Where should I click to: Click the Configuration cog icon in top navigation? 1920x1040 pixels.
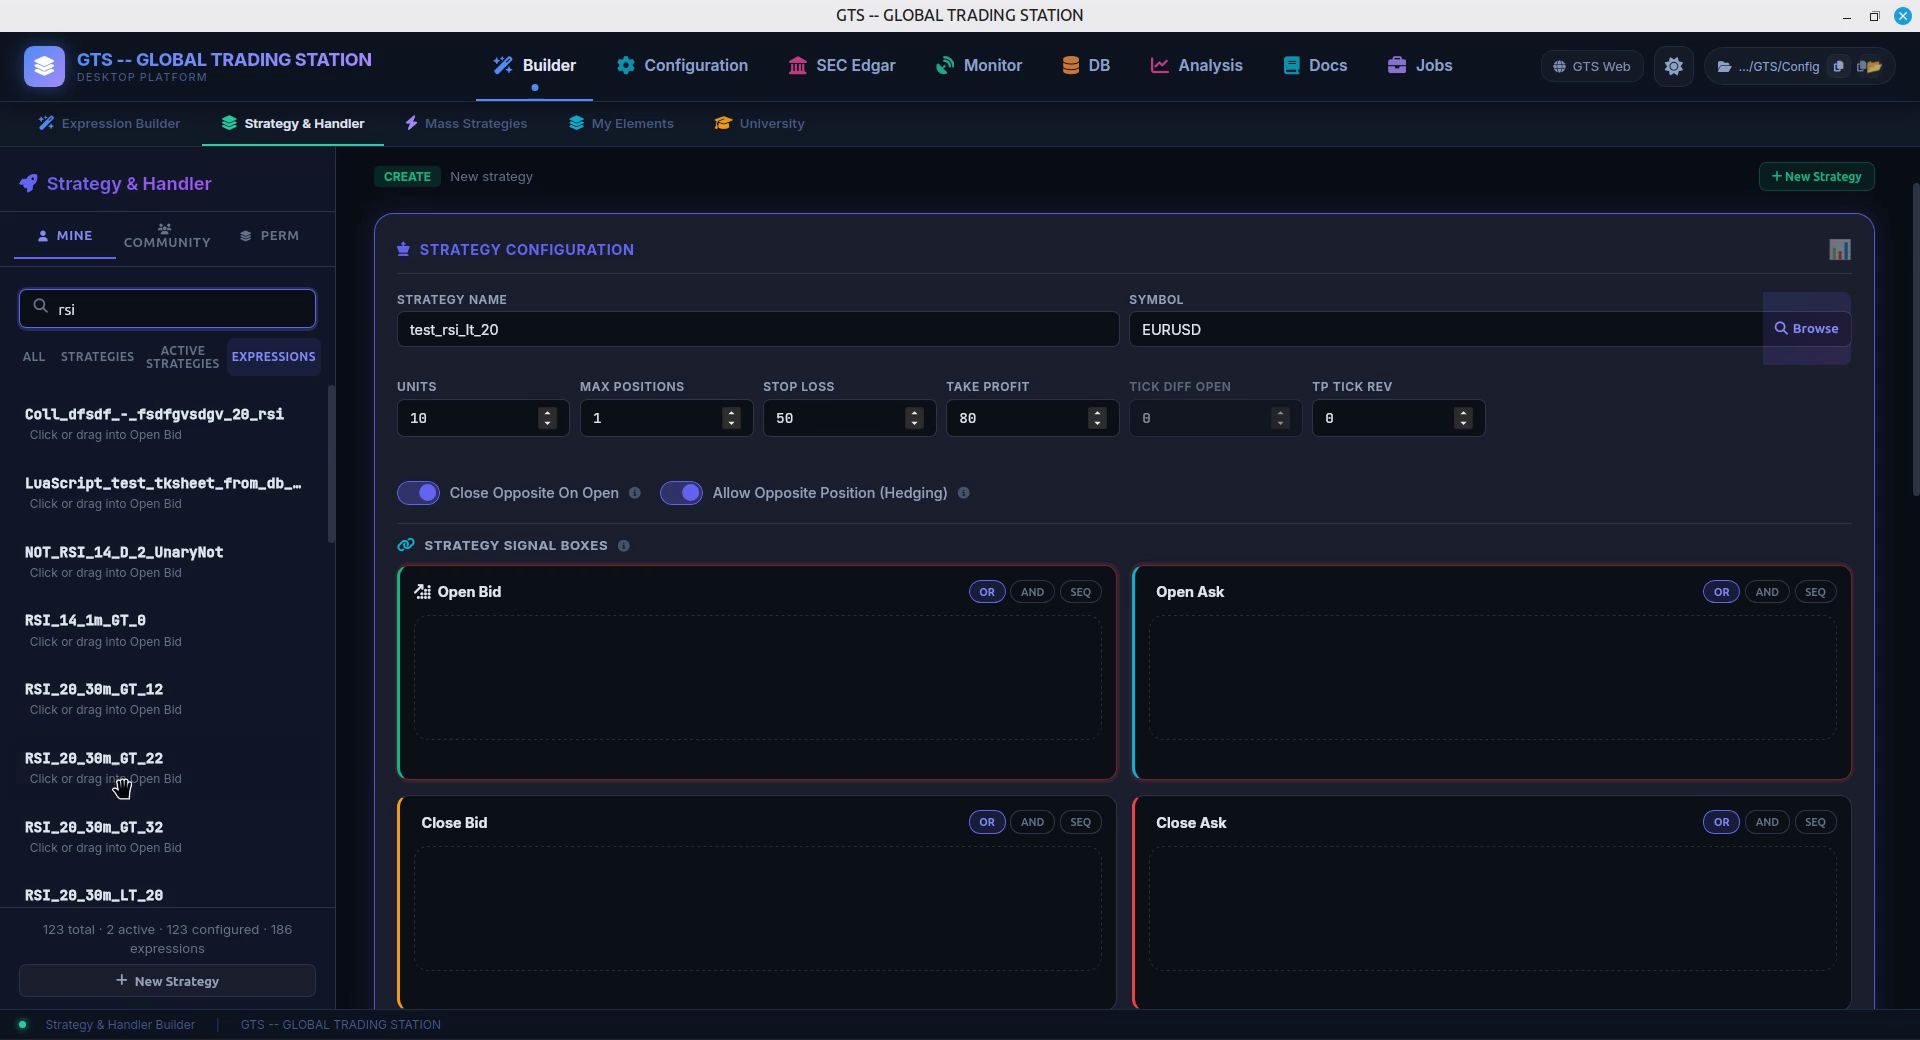(625, 65)
